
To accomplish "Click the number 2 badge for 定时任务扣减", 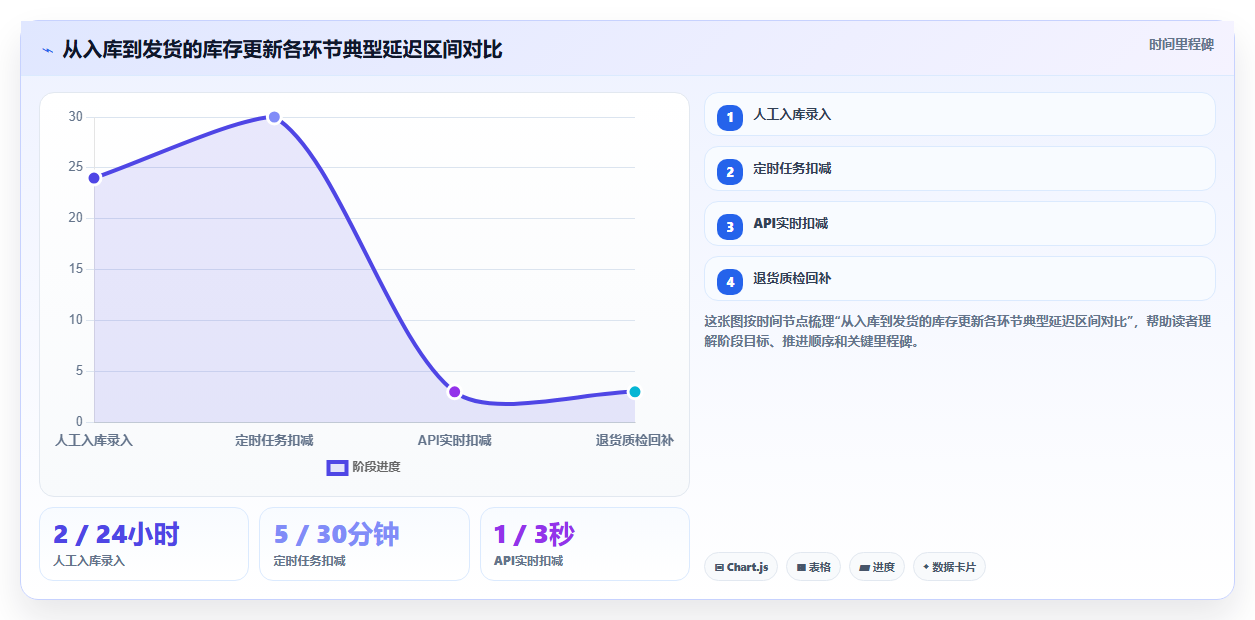I will (730, 171).
